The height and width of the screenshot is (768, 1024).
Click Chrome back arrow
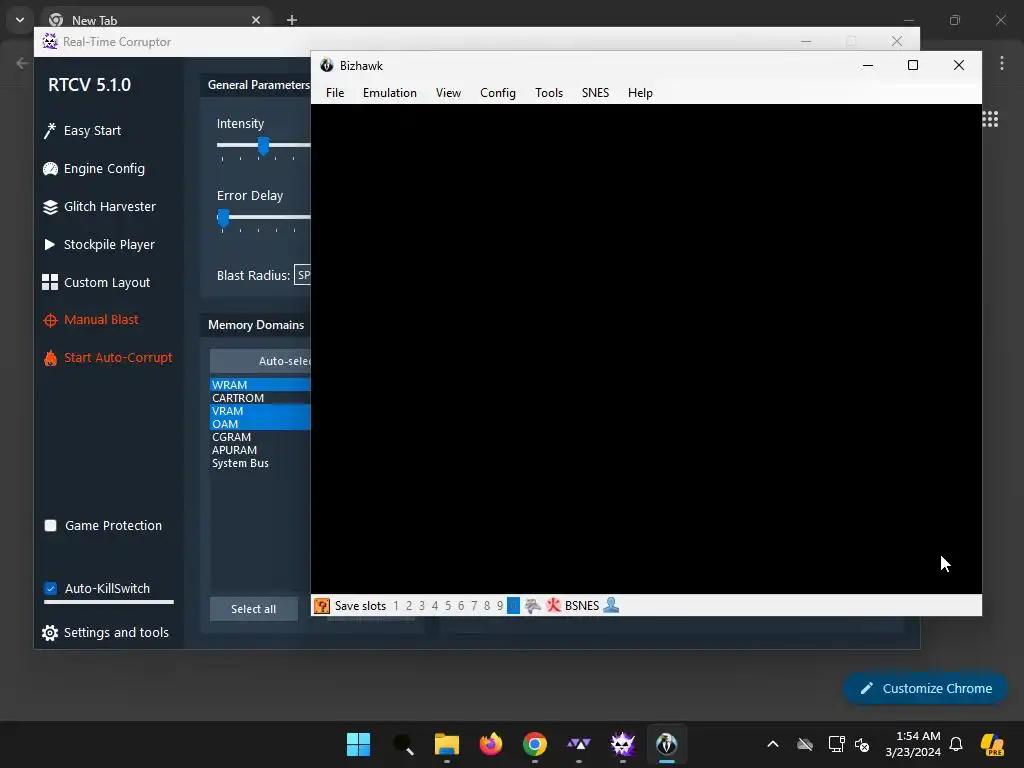(22, 63)
